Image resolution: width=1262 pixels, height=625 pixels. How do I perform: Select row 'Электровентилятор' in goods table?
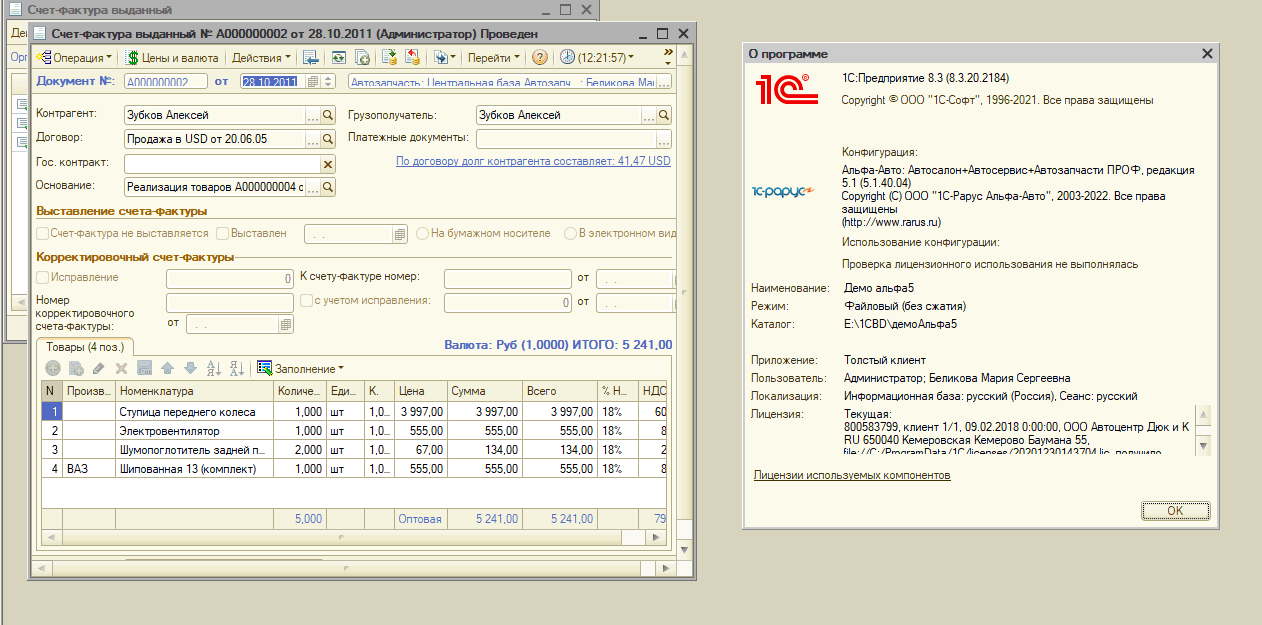click(353, 431)
